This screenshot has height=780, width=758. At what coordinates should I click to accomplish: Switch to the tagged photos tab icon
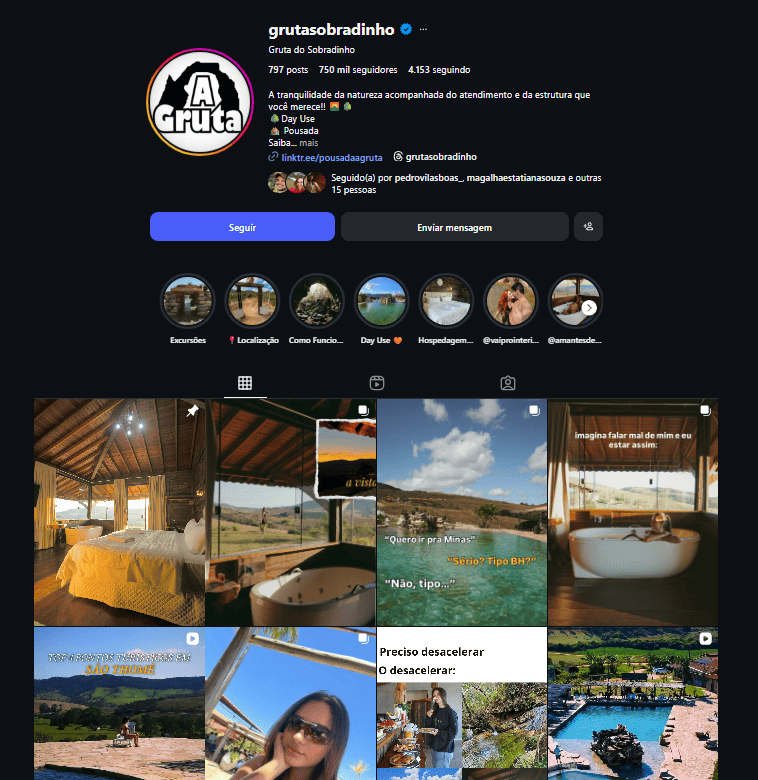pyautogui.click(x=508, y=383)
